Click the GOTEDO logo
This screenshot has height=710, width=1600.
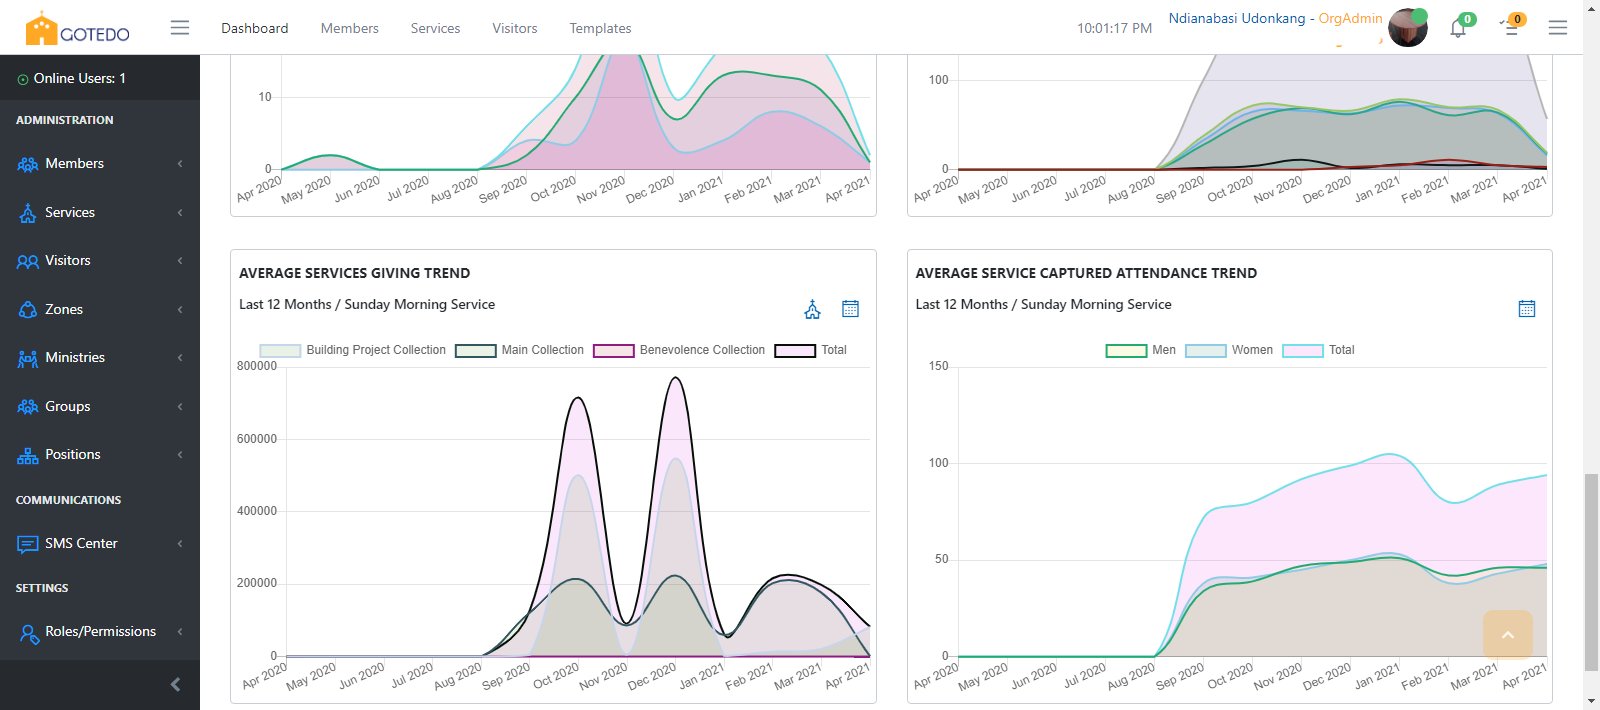(x=78, y=29)
